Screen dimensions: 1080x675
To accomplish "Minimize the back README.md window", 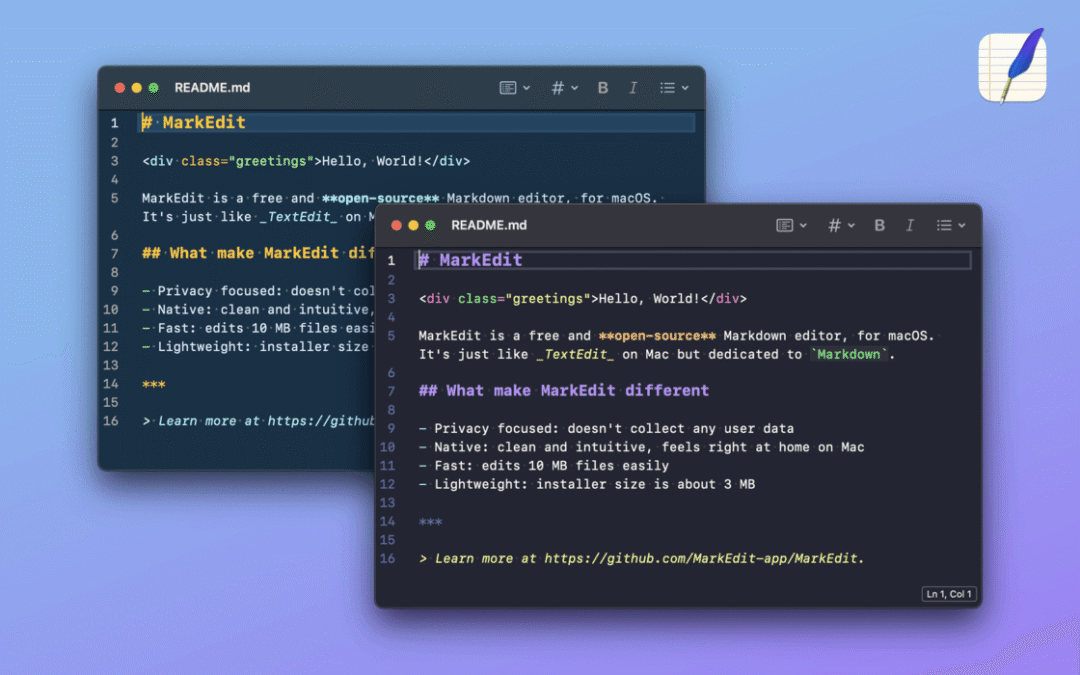I will tap(136, 87).
